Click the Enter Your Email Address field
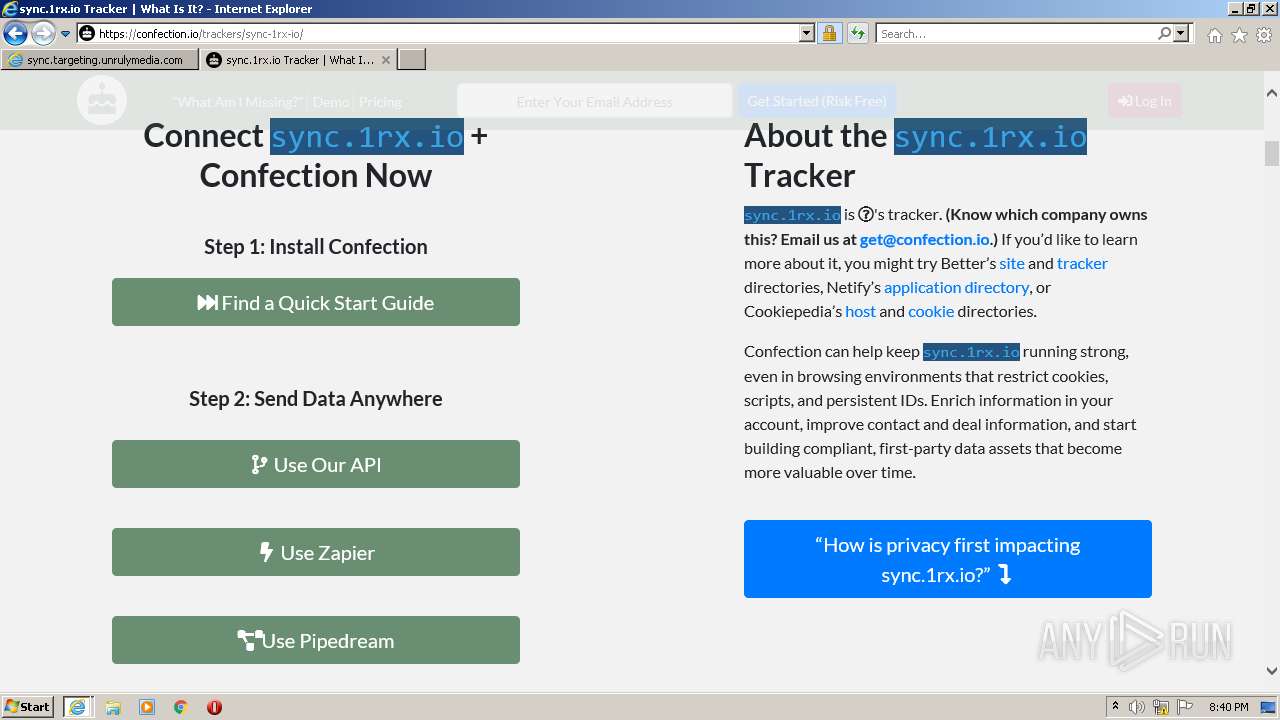The image size is (1280, 720). (x=594, y=101)
